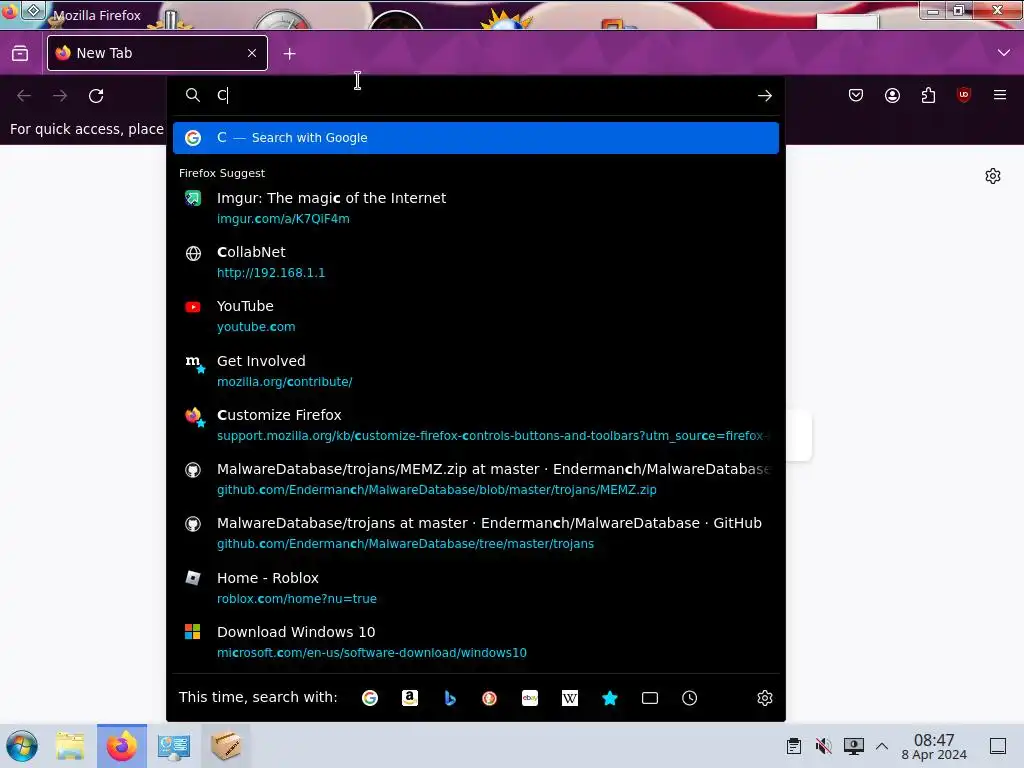Open the Firefox account menu
The image size is (1024, 768).
pyautogui.click(x=892, y=95)
